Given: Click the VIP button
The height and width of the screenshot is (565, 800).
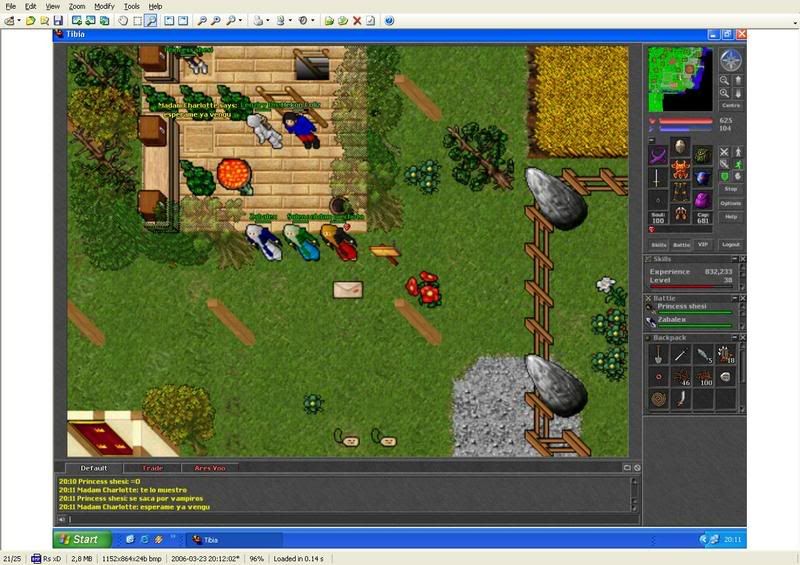Looking at the screenshot, I should pyautogui.click(x=703, y=244).
